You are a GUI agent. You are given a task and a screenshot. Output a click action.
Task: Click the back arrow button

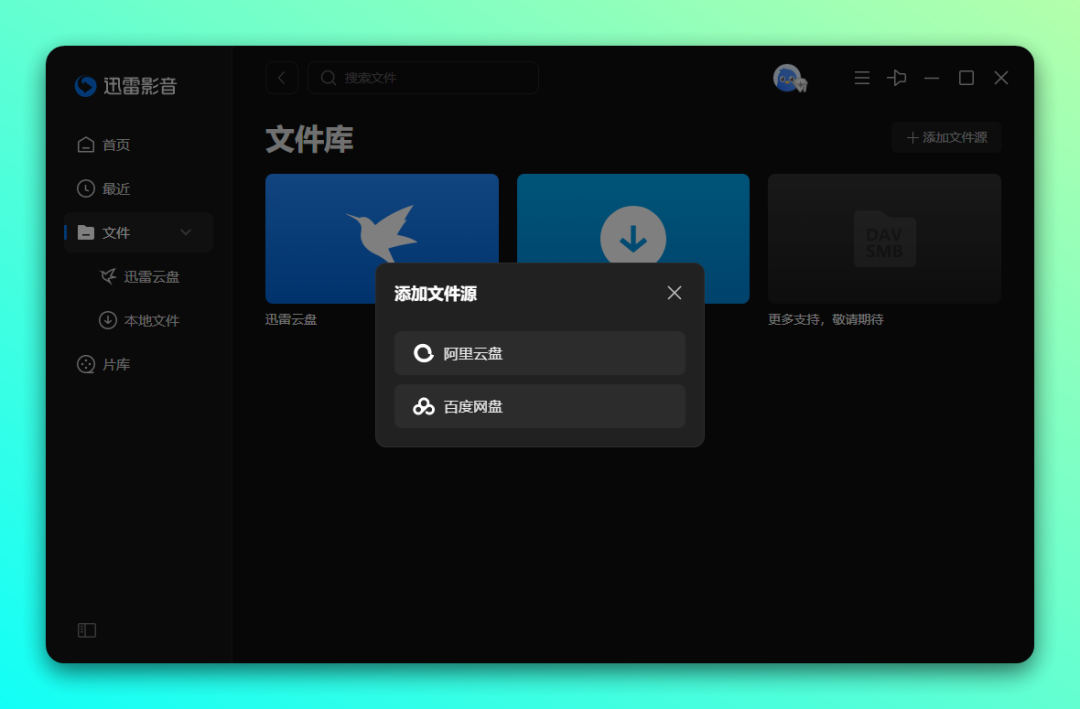coord(282,78)
